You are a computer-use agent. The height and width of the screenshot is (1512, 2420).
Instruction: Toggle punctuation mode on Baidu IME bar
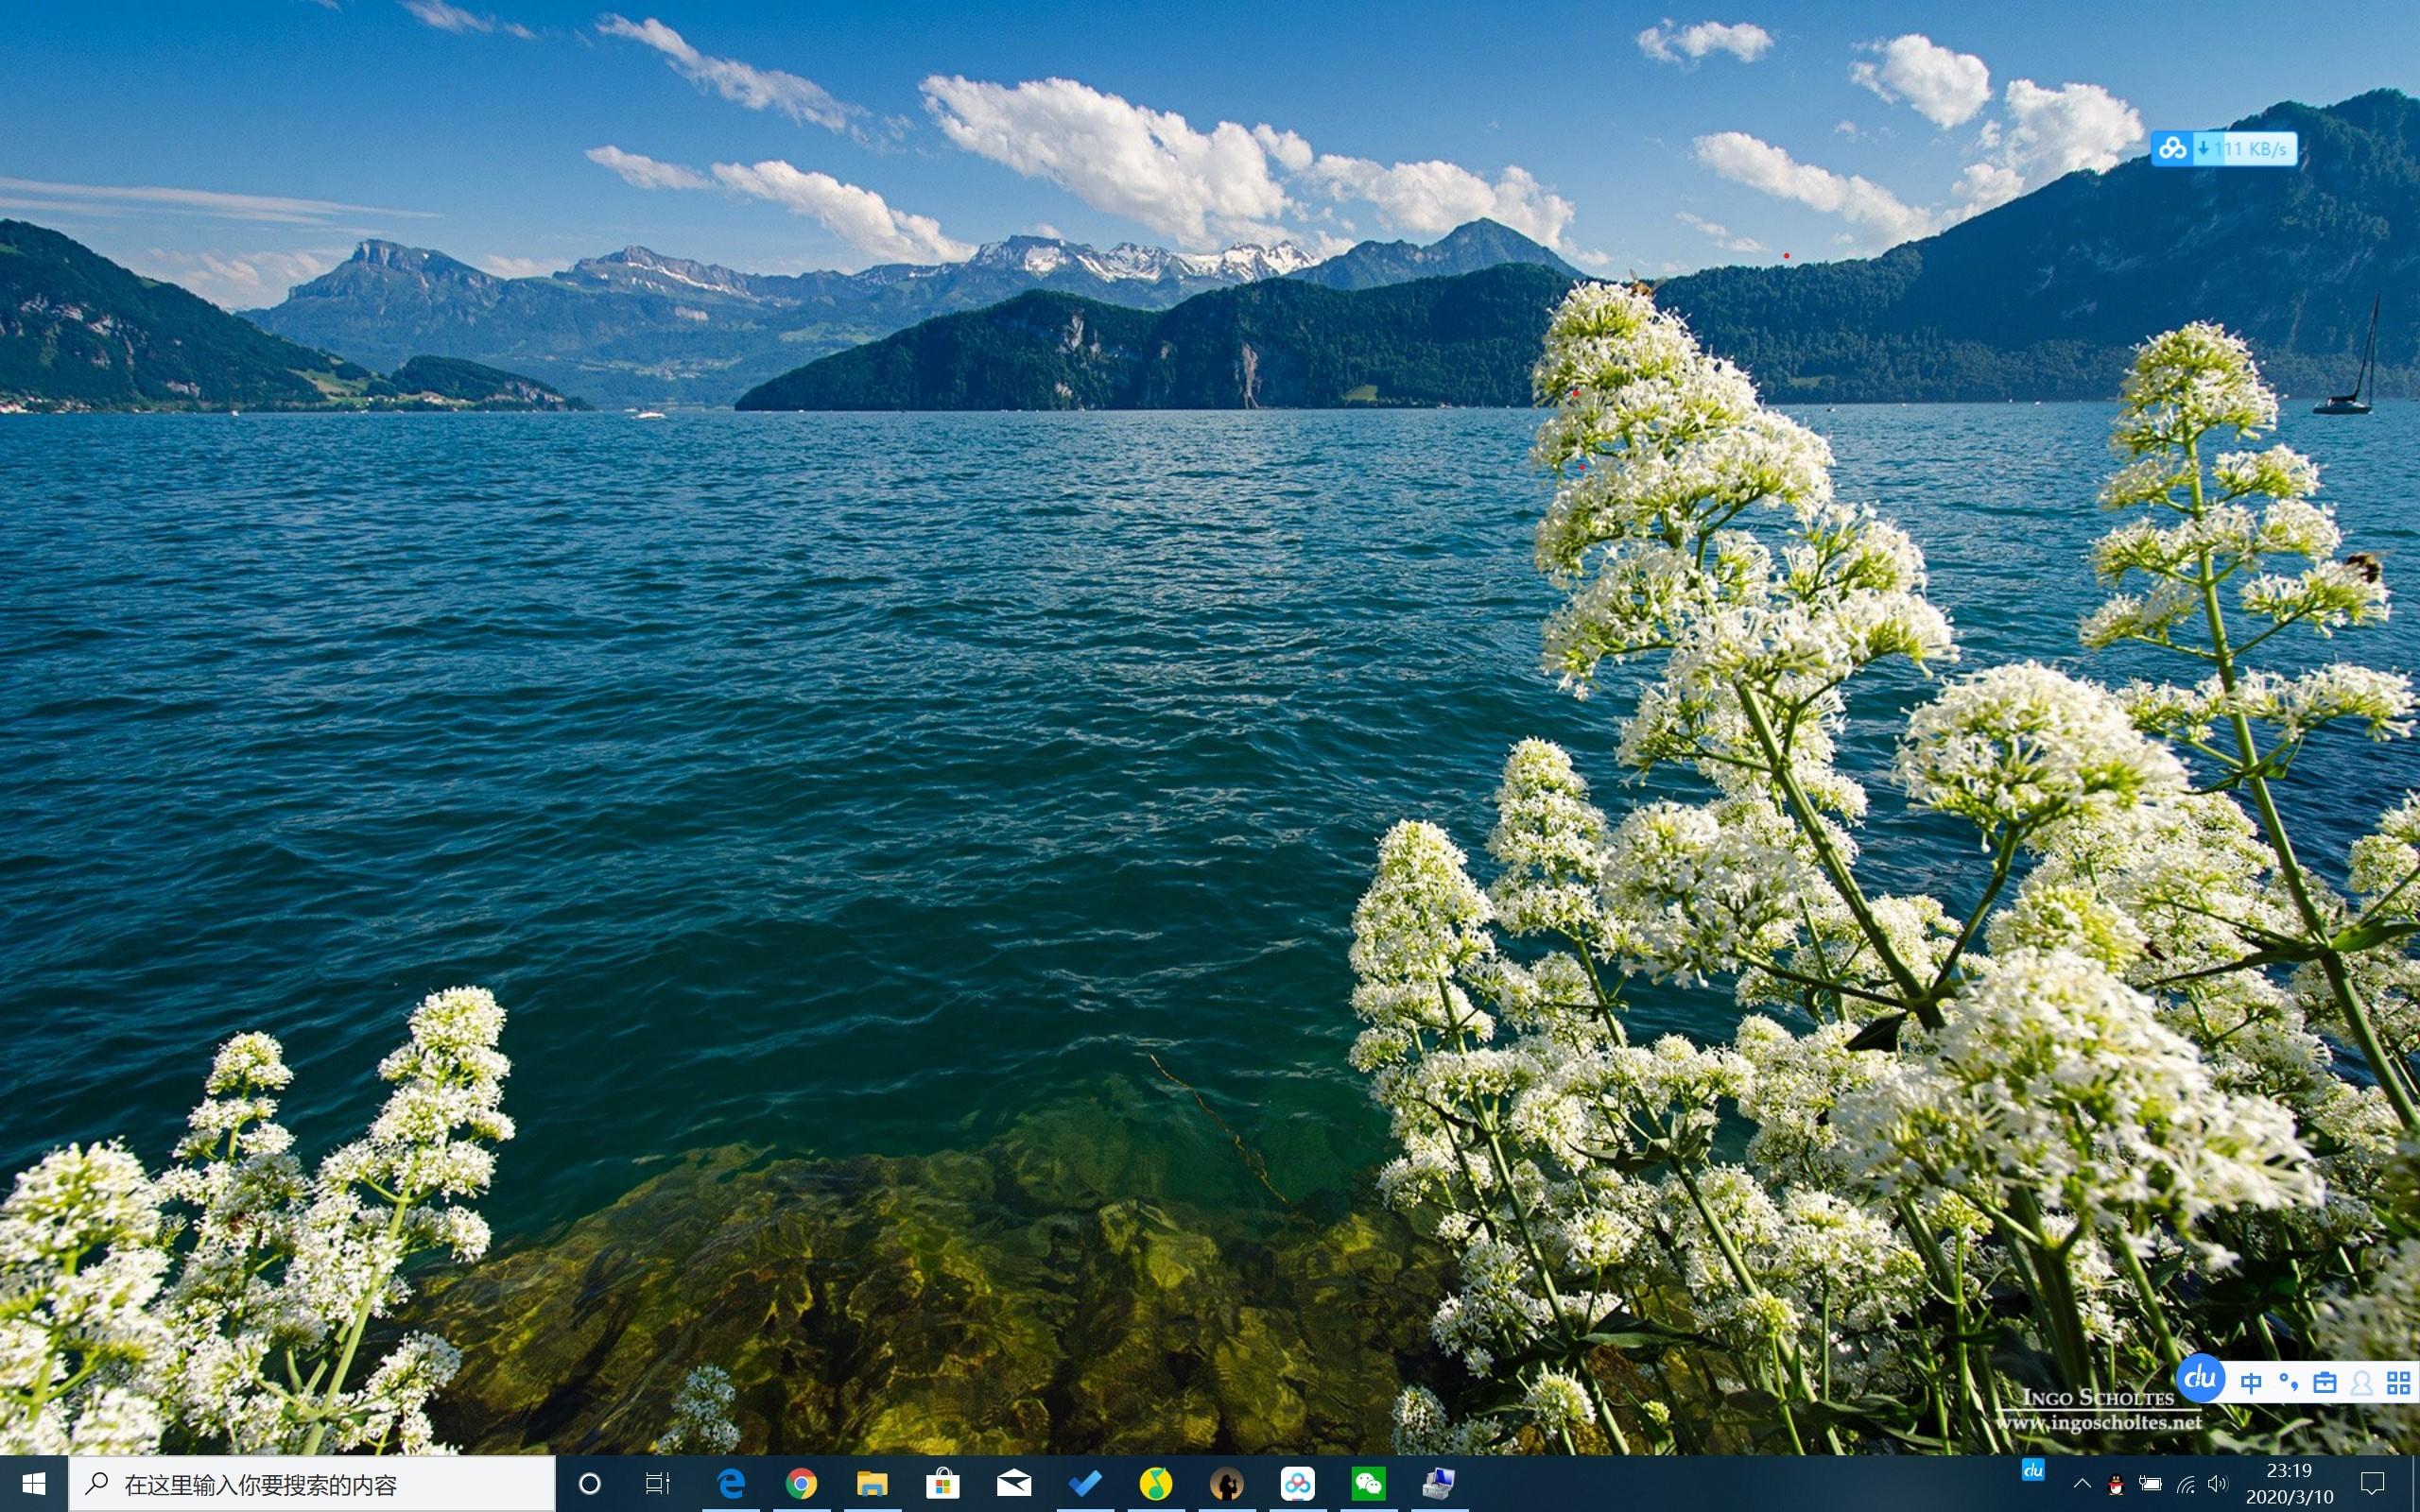[x=2287, y=1383]
